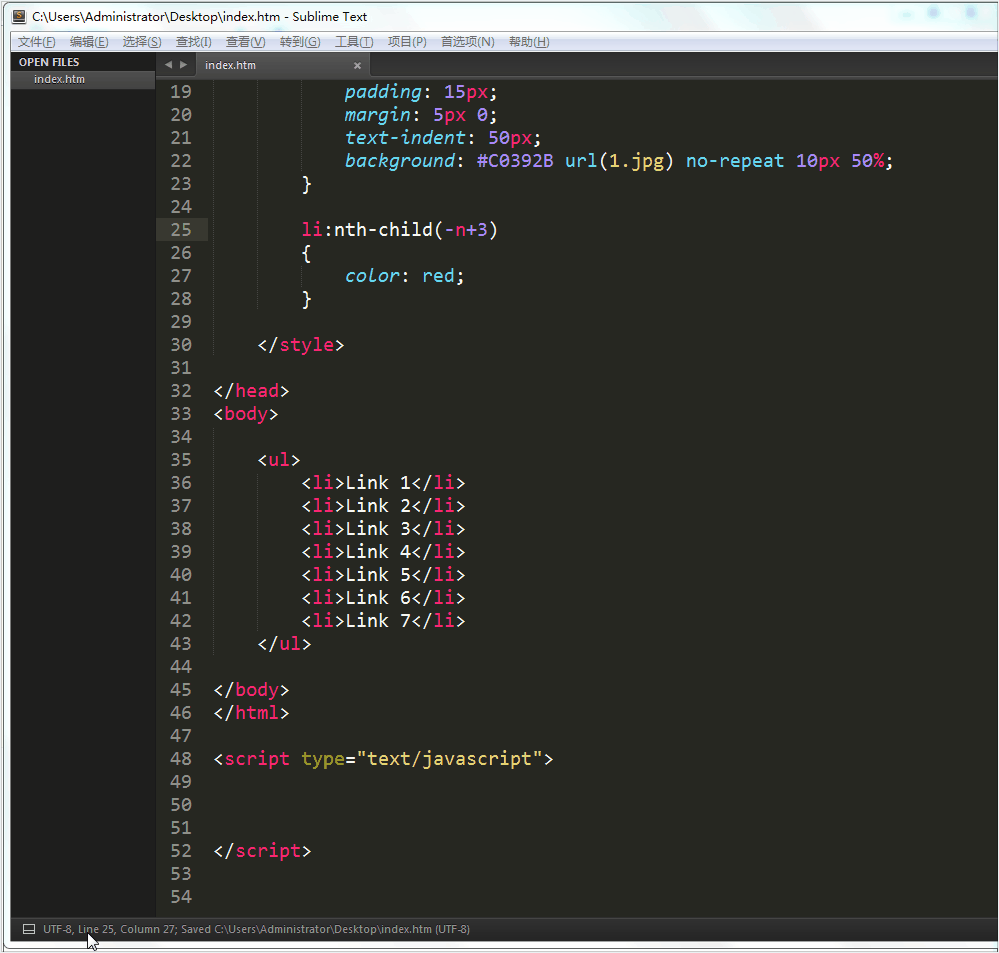Open the 工具(T) menu
Screen dimensions: 999x953
click(354, 42)
